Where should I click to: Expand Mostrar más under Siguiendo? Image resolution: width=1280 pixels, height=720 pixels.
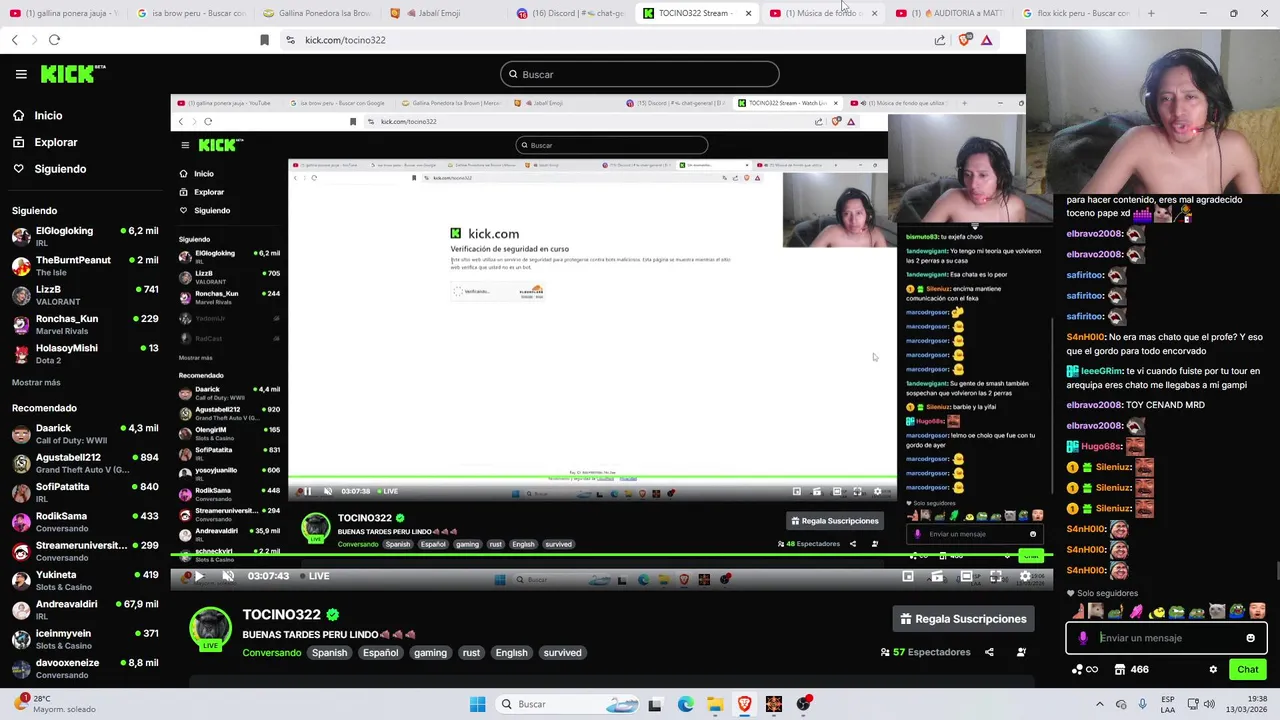point(36,382)
